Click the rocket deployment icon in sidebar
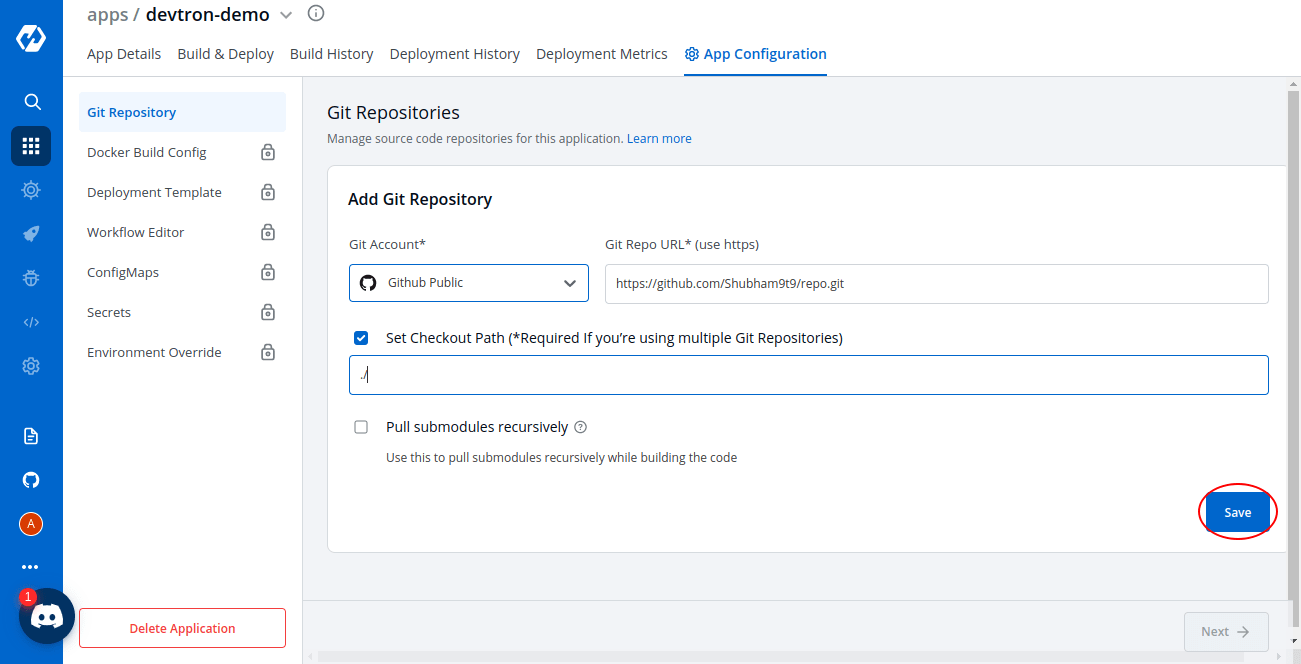The width and height of the screenshot is (1301, 664). 31,233
